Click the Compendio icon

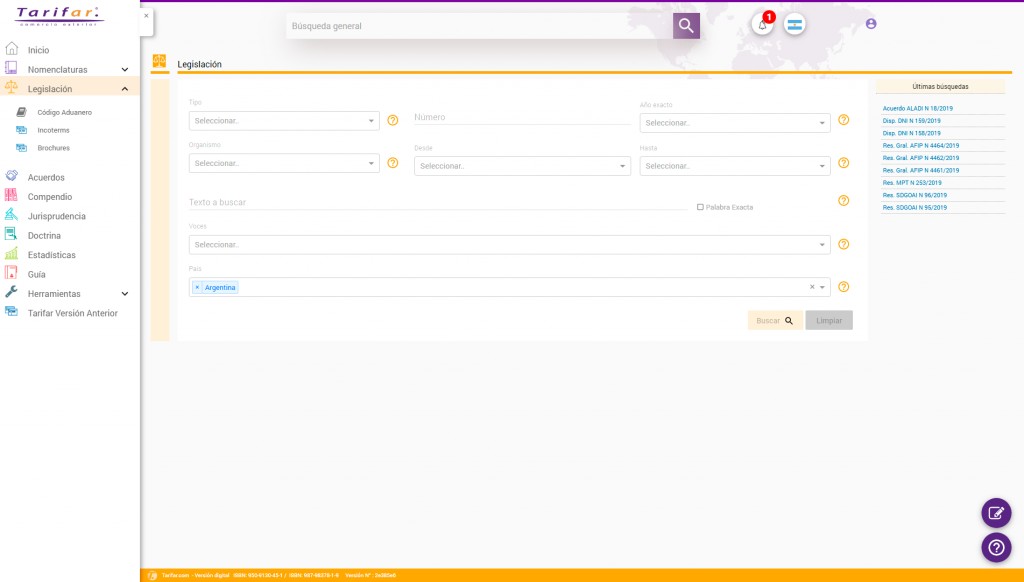coord(11,195)
